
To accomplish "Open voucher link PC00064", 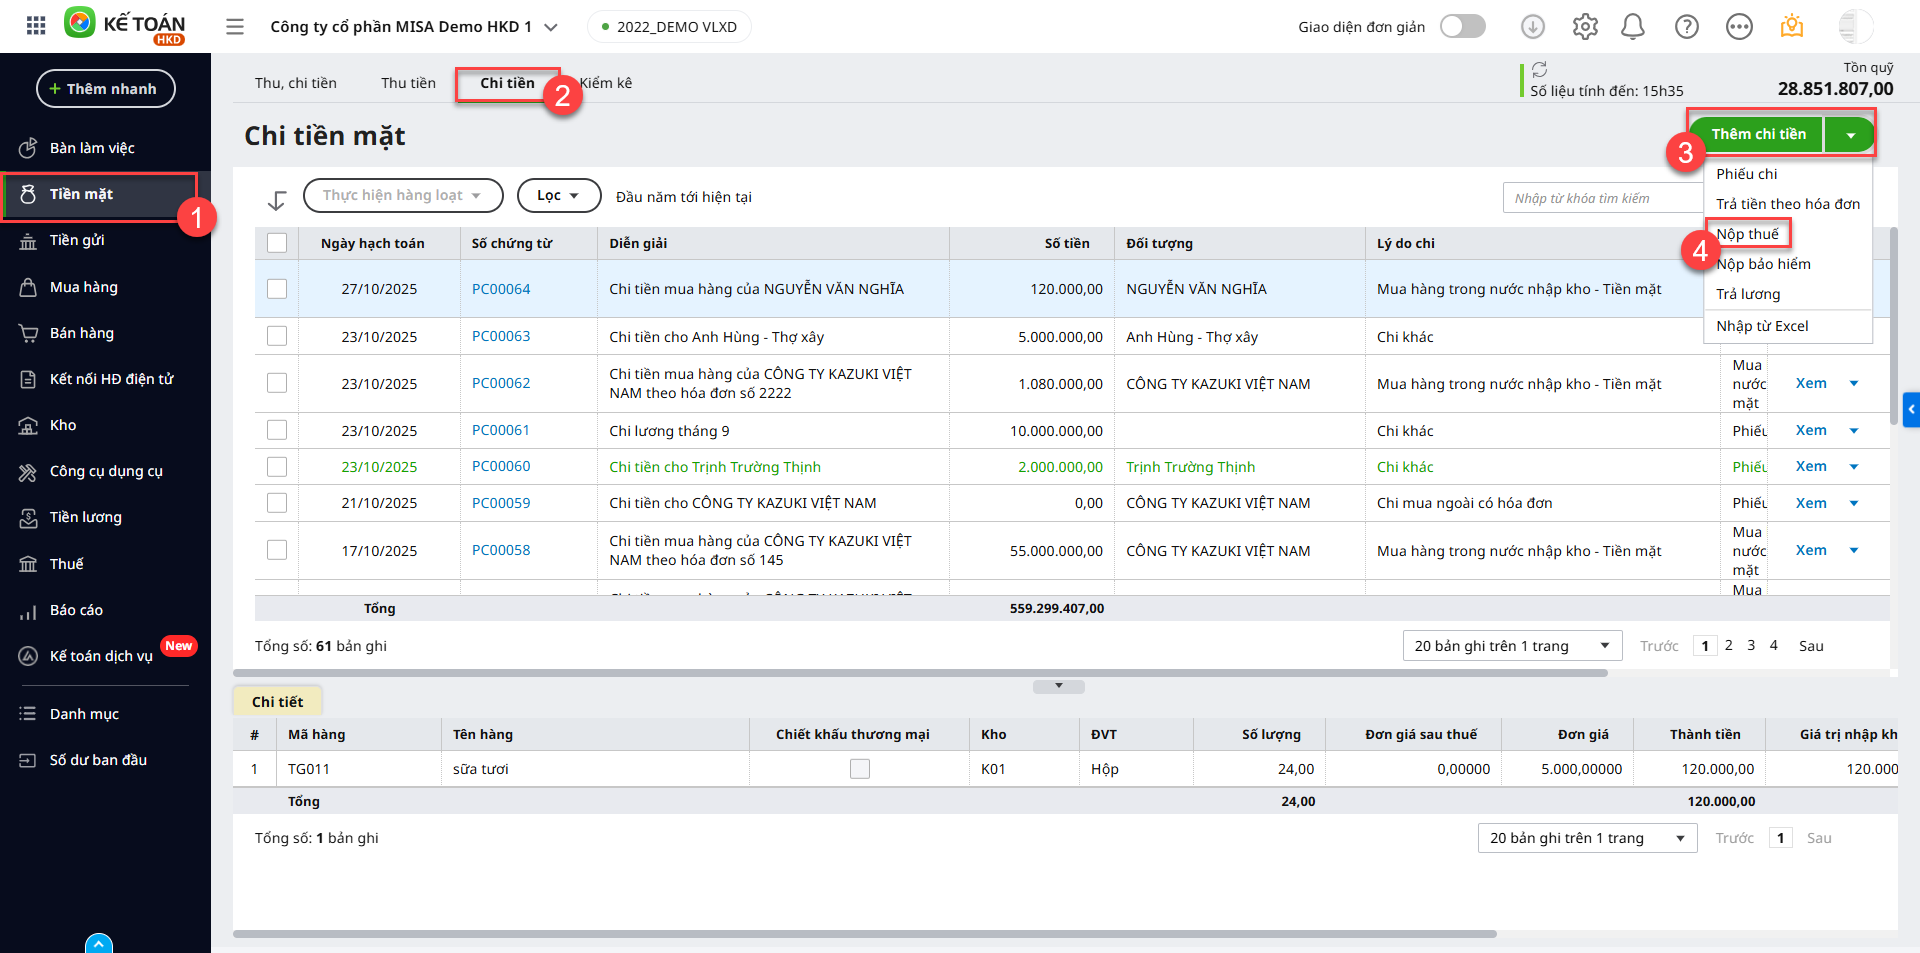I will click(501, 289).
